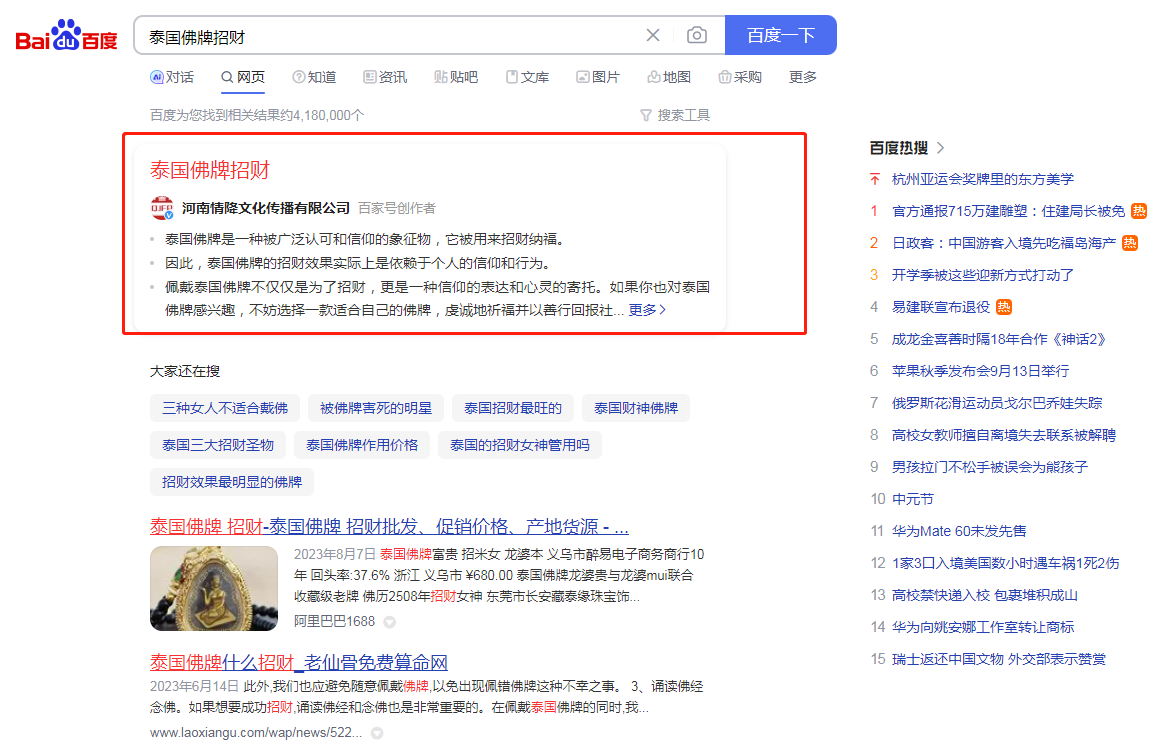Click the 阿里巴巴1688 source label
The width and height of the screenshot is (1163, 744).
tap(335, 622)
